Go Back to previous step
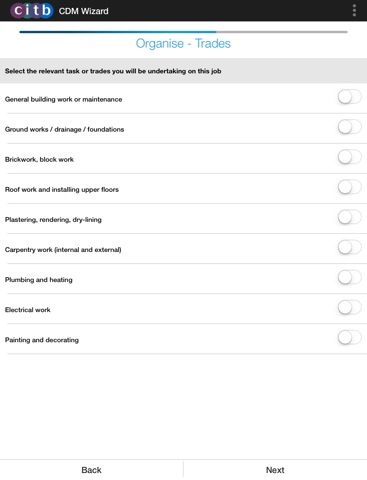 tap(91, 470)
